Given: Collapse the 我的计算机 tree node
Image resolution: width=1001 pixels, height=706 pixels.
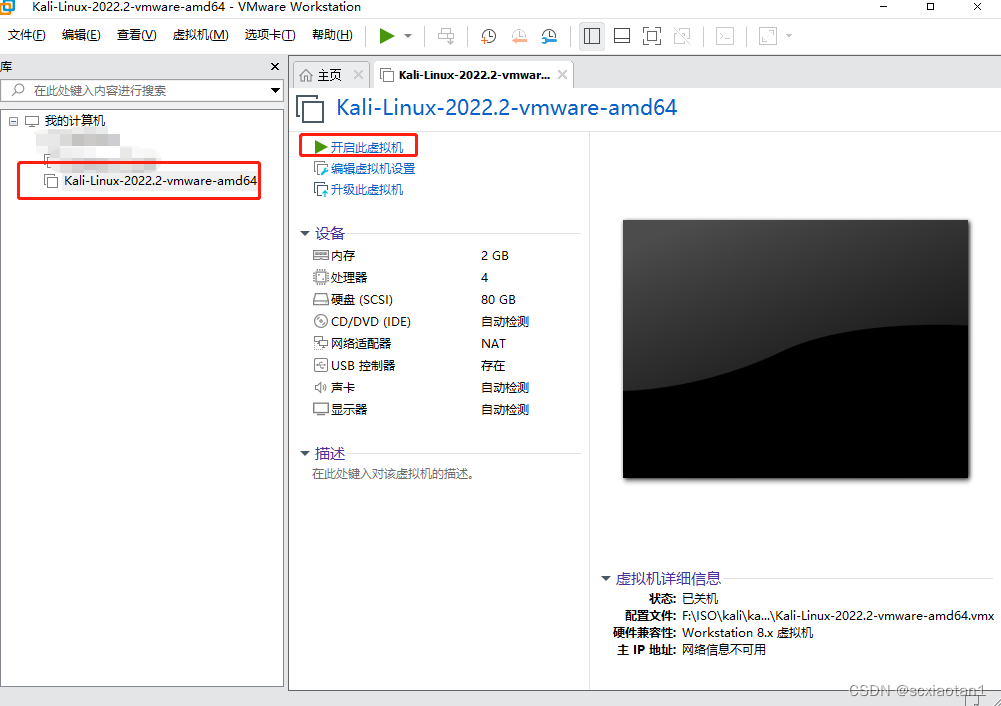Looking at the screenshot, I should (x=13, y=121).
